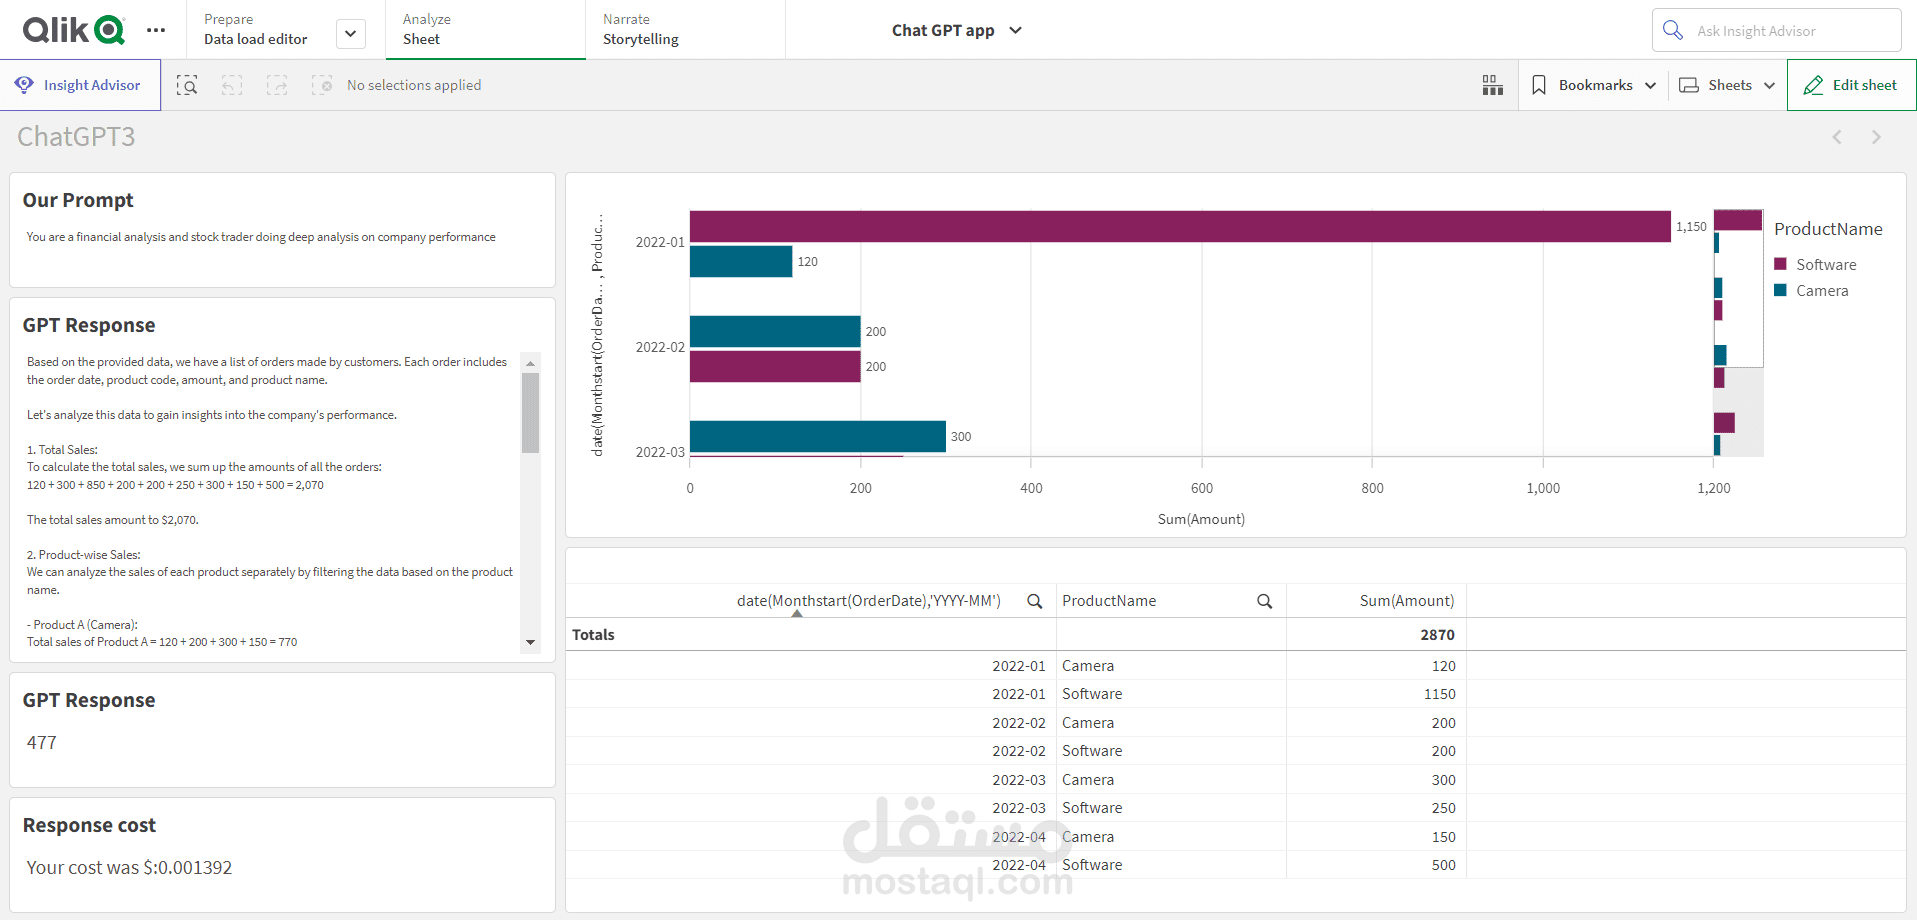
Task: Click the Sum(Amount) axis title
Action: 1201,519
